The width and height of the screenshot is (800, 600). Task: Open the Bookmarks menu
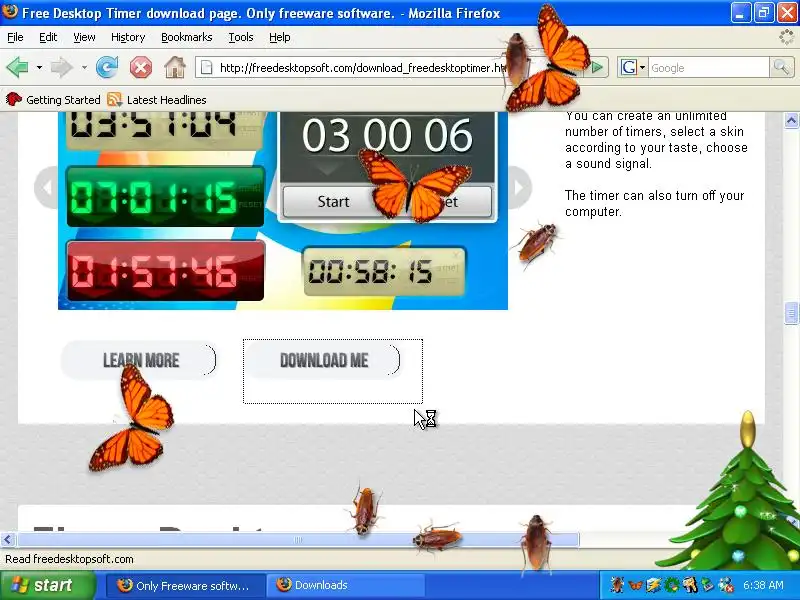[x=187, y=37]
